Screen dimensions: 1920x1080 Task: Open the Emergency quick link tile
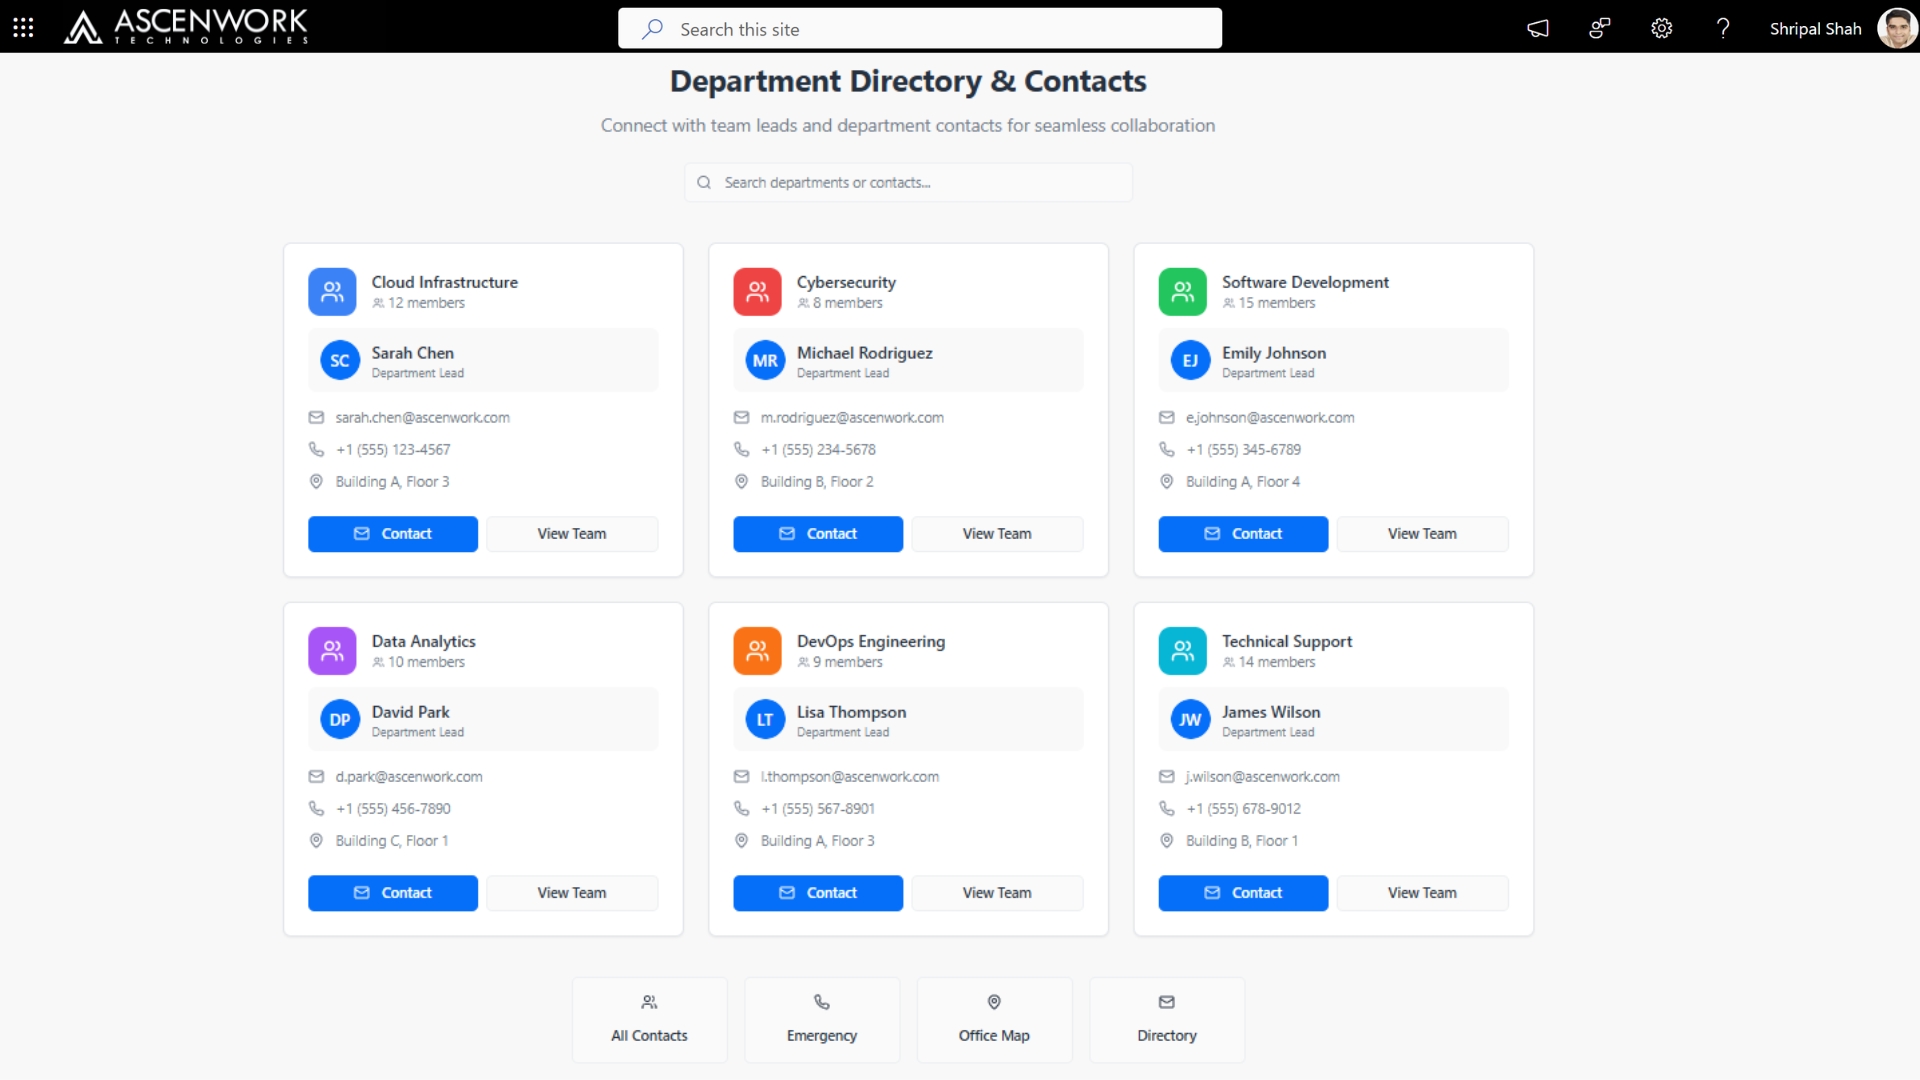point(821,1019)
